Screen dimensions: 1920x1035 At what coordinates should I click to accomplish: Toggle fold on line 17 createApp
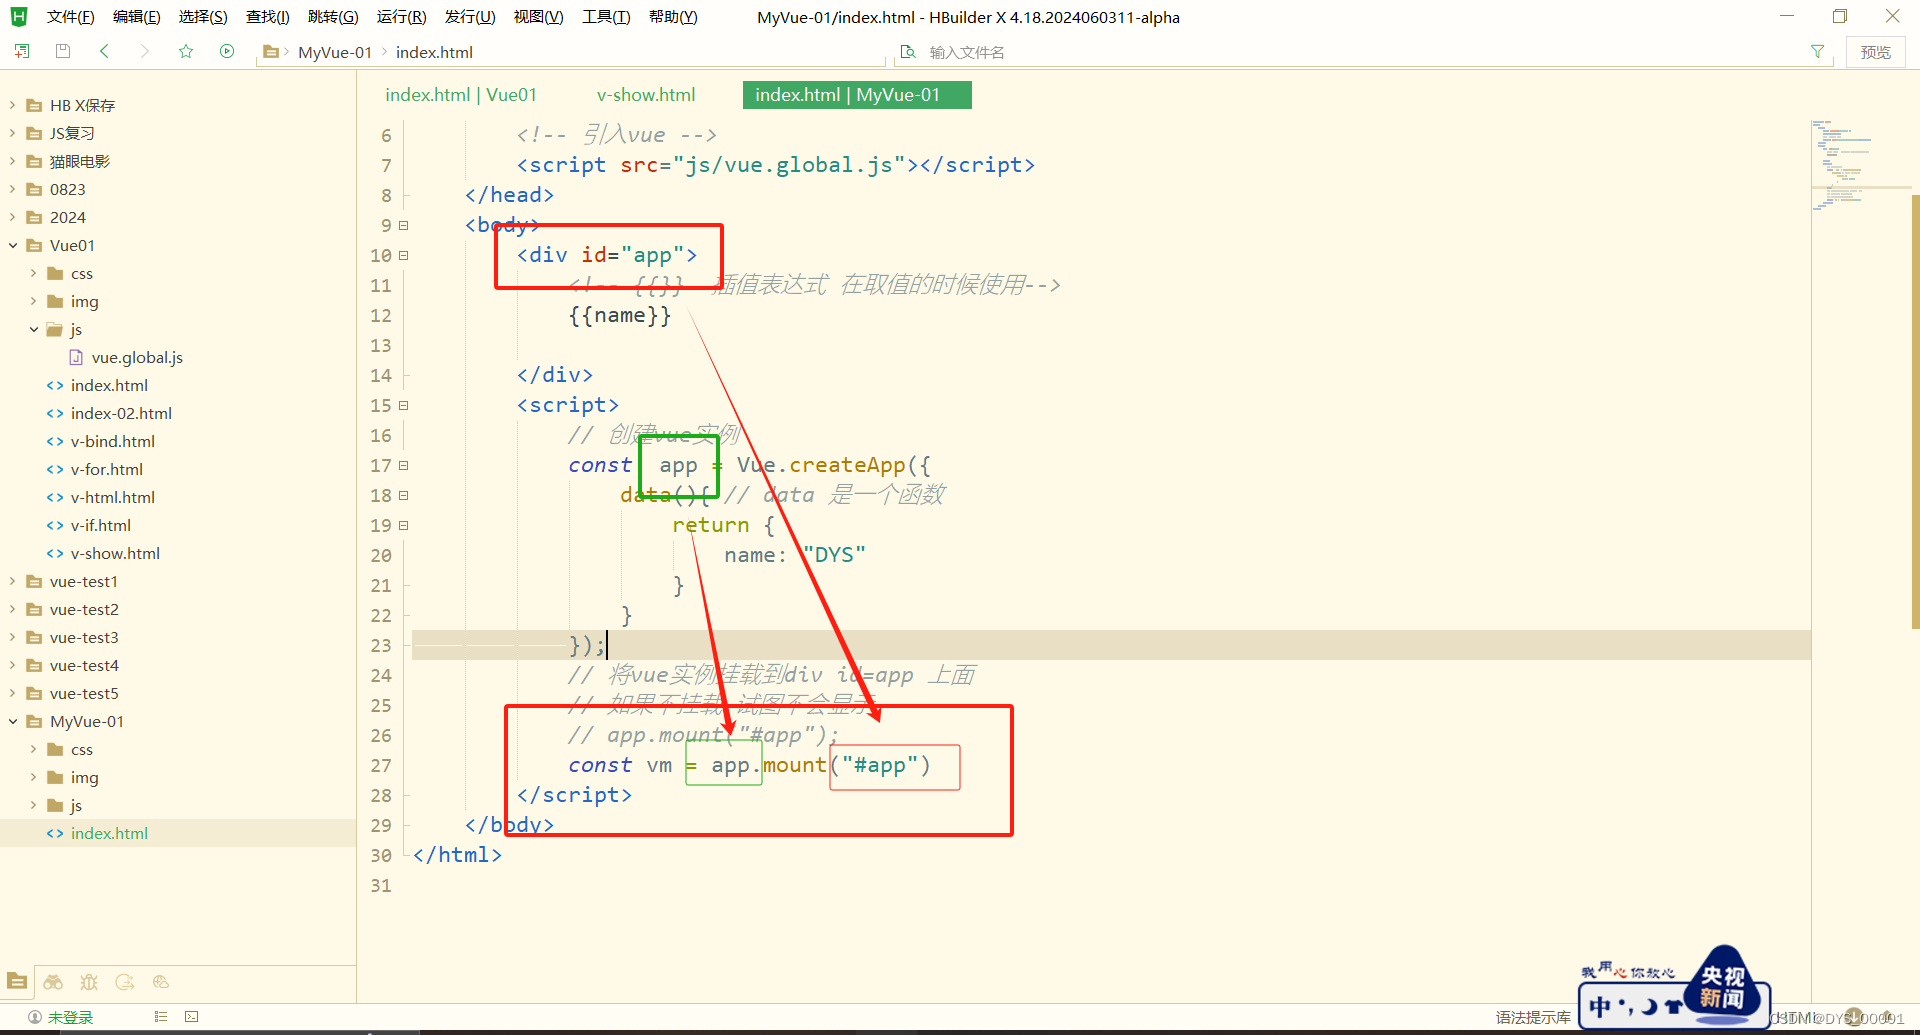point(404,465)
